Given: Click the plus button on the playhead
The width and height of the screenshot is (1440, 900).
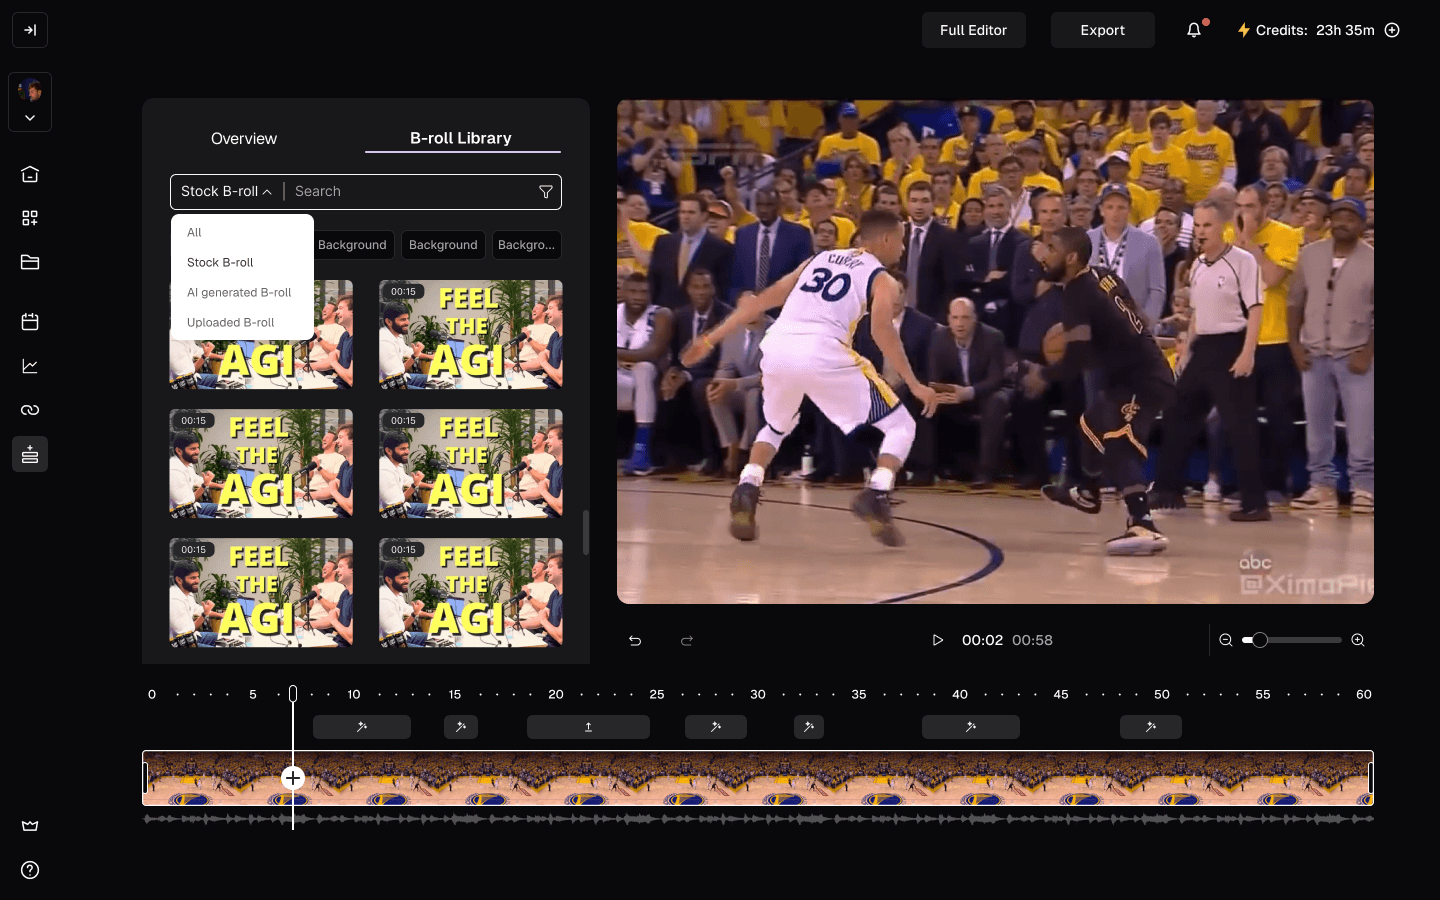Looking at the screenshot, I should click(x=293, y=778).
